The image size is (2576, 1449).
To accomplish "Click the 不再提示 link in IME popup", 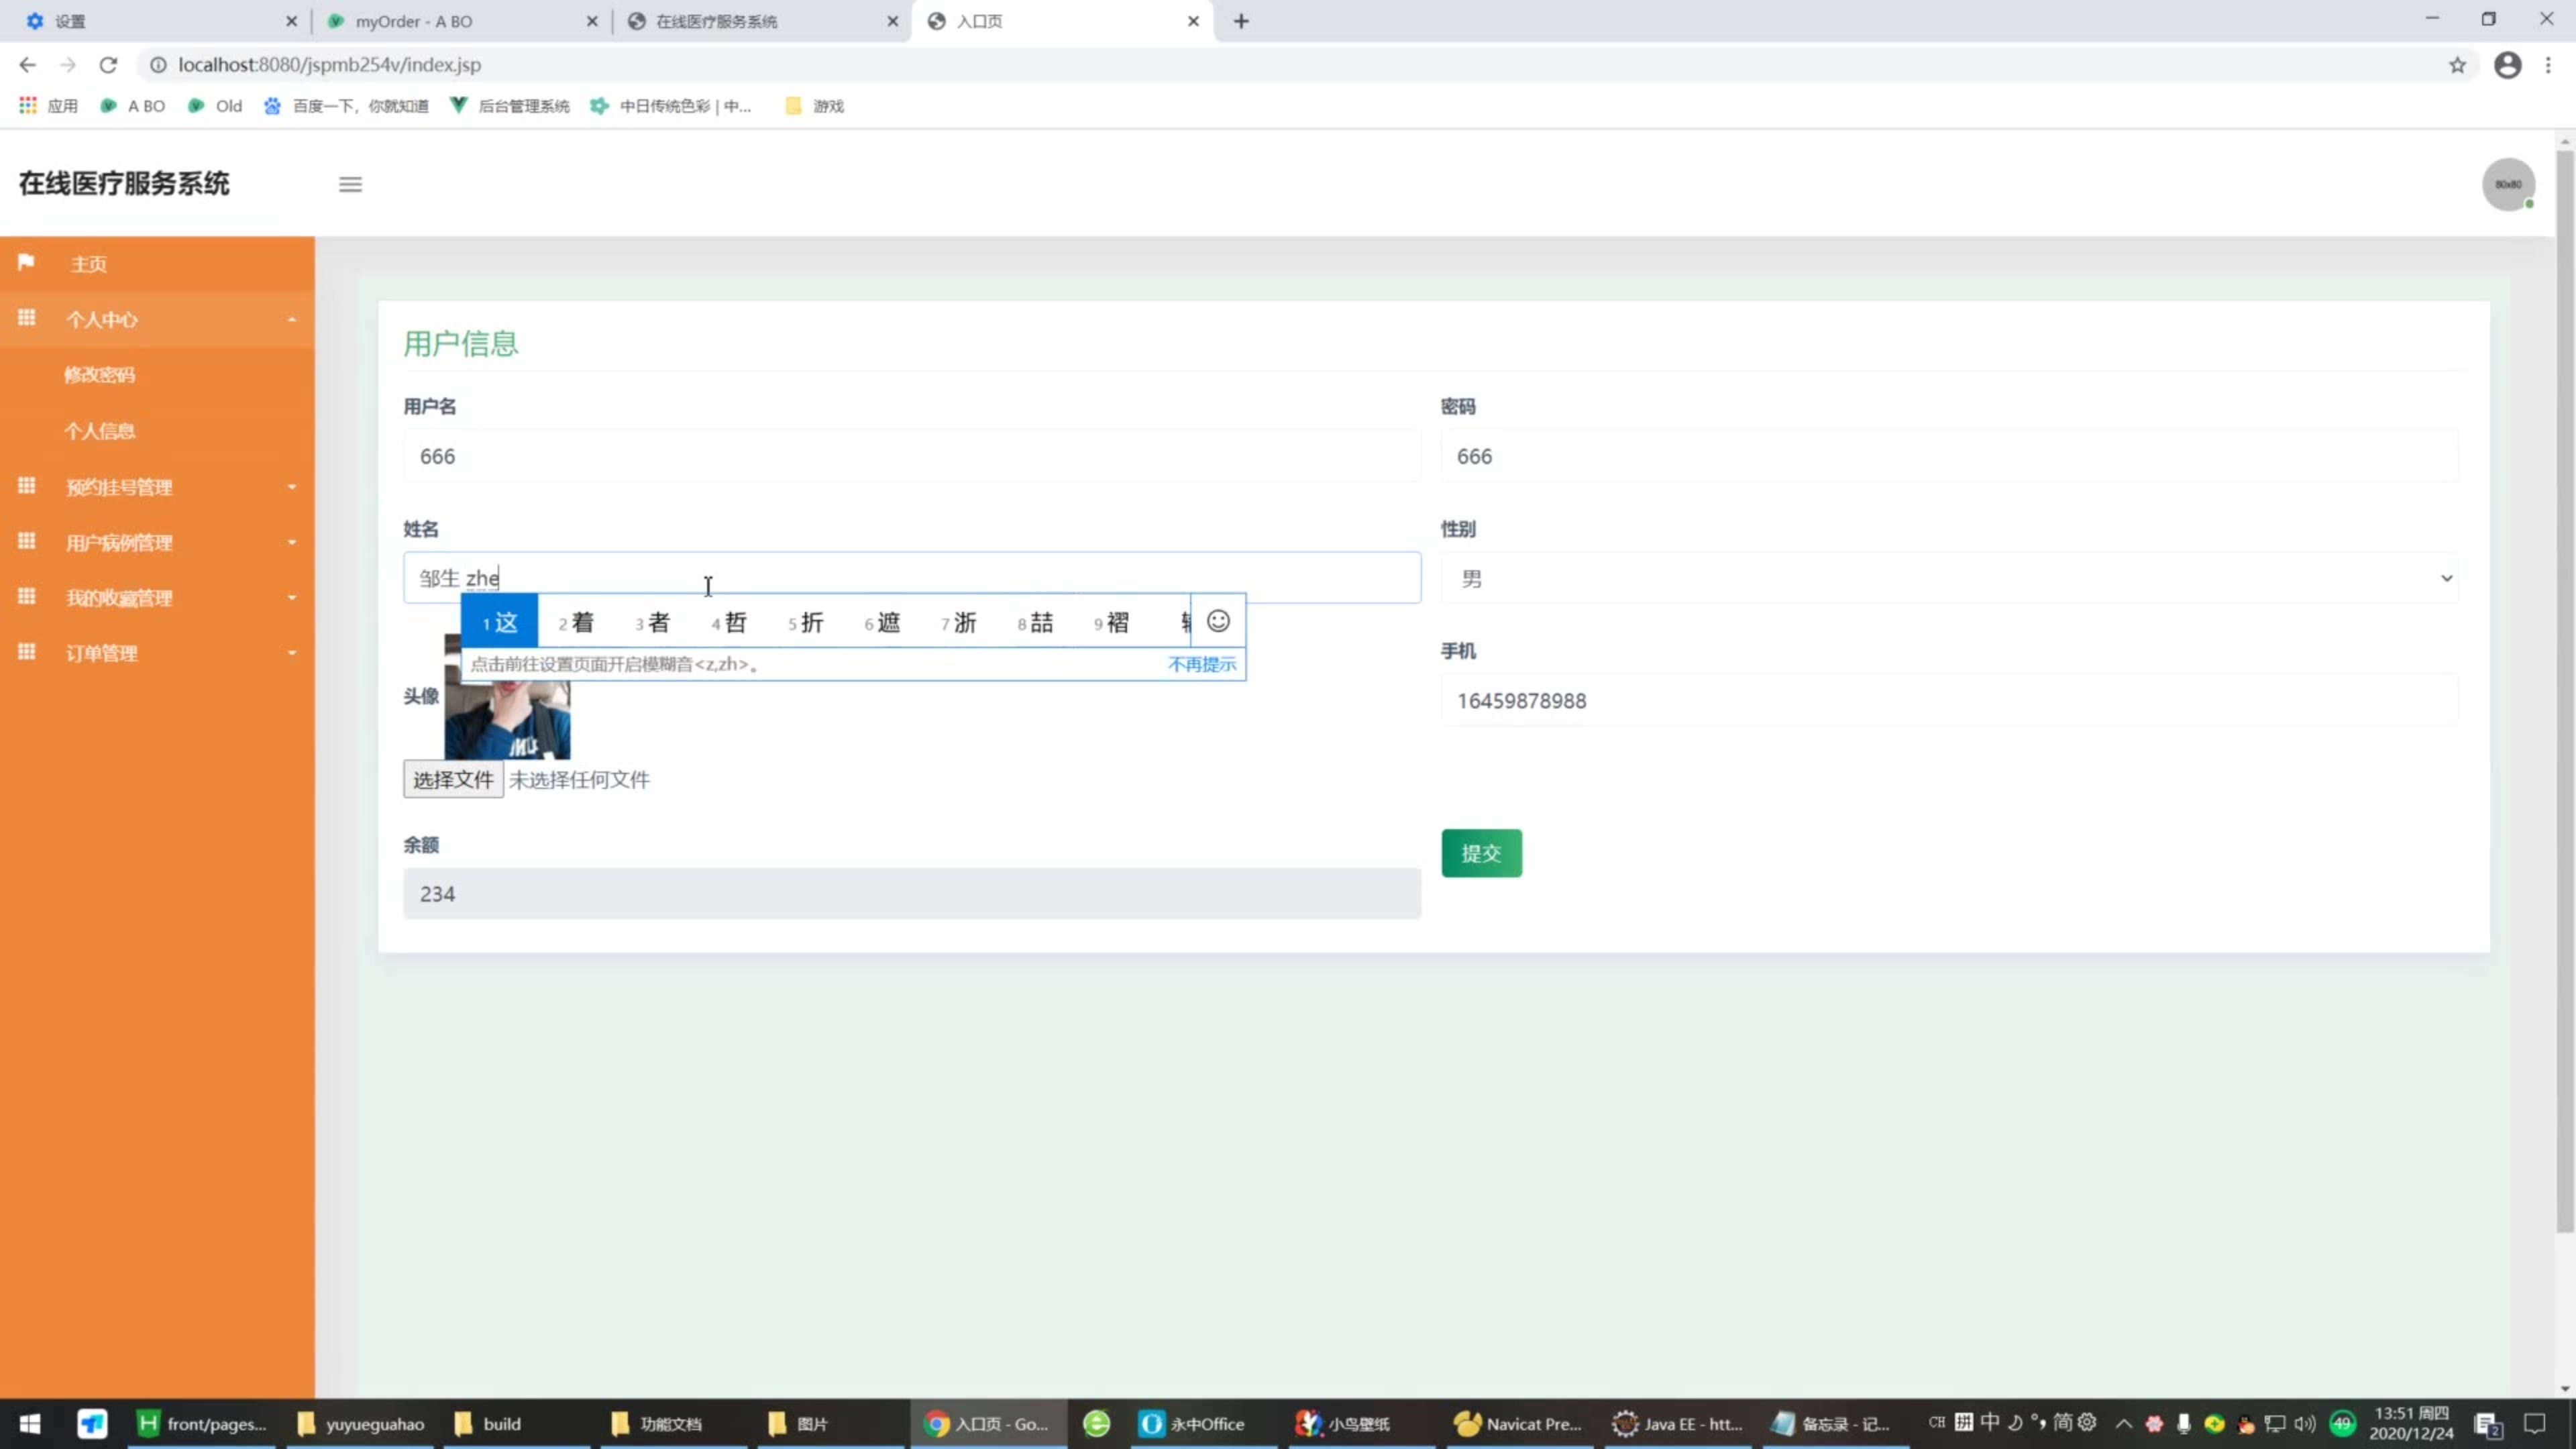I will tap(1201, 664).
